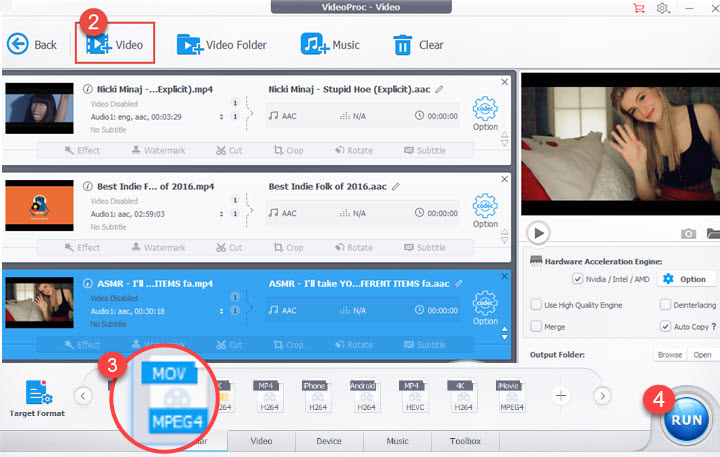
Task: Open the output folder
Action: pyautogui.click(x=703, y=355)
